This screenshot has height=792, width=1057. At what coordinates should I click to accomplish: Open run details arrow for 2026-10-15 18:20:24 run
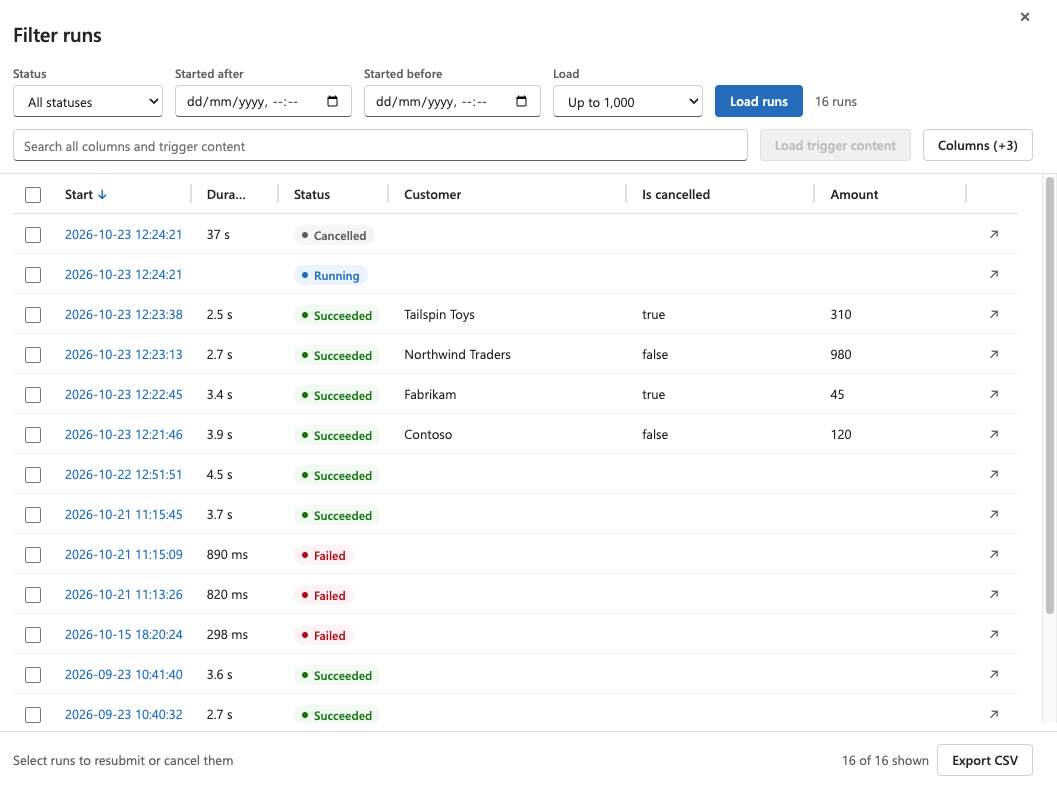point(994,634)
